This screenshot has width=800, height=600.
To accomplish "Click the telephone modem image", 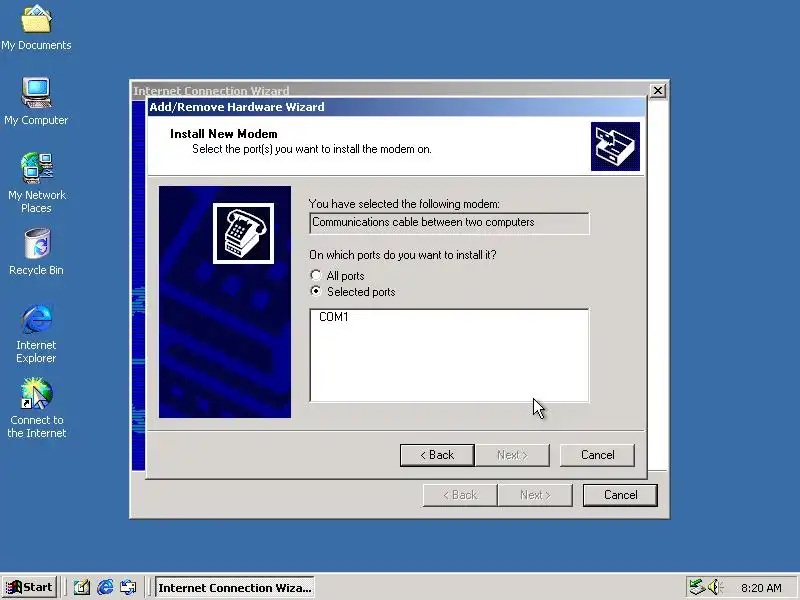I will [x=243, y=233].
